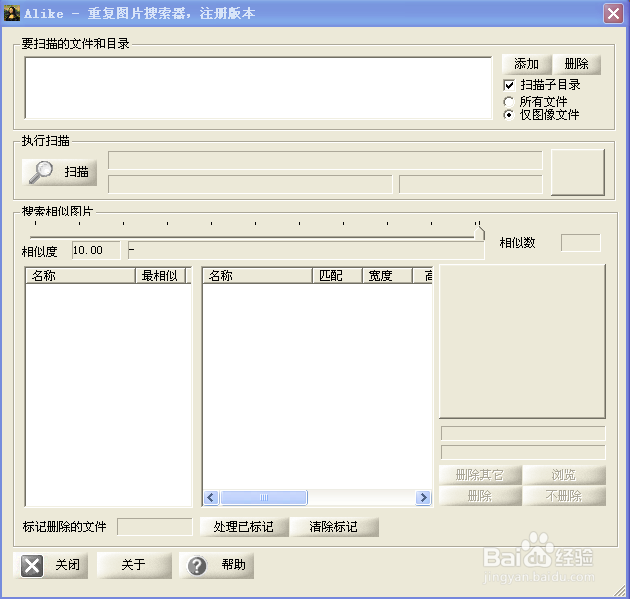
Task: Click the 相似数 count field
Action: [x=581, y=243]
